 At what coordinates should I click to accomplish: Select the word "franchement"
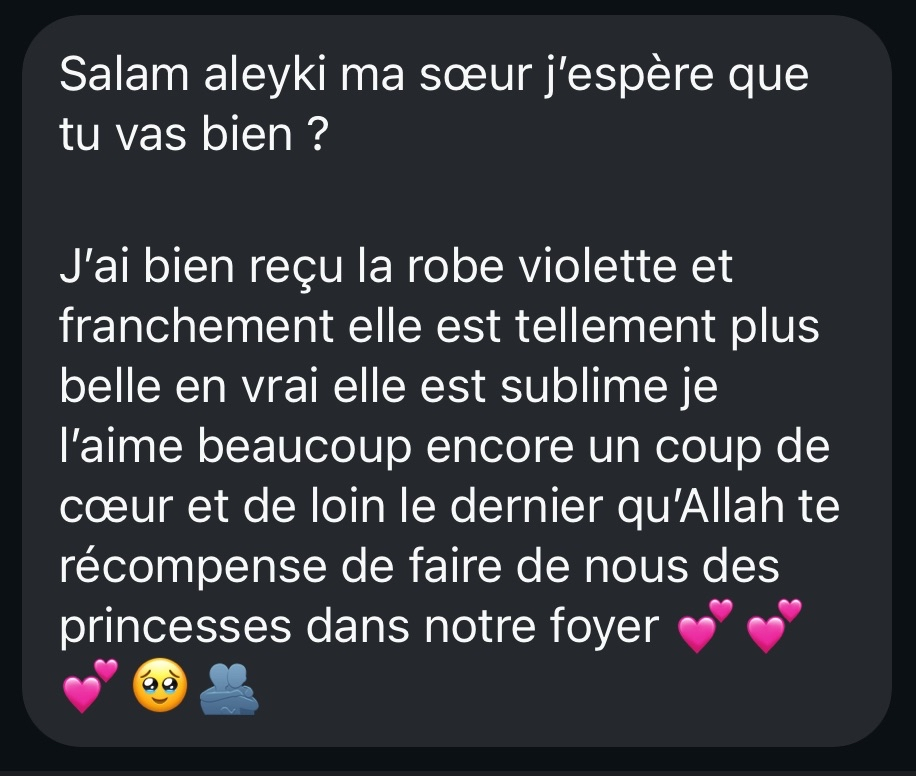[196, 326]
